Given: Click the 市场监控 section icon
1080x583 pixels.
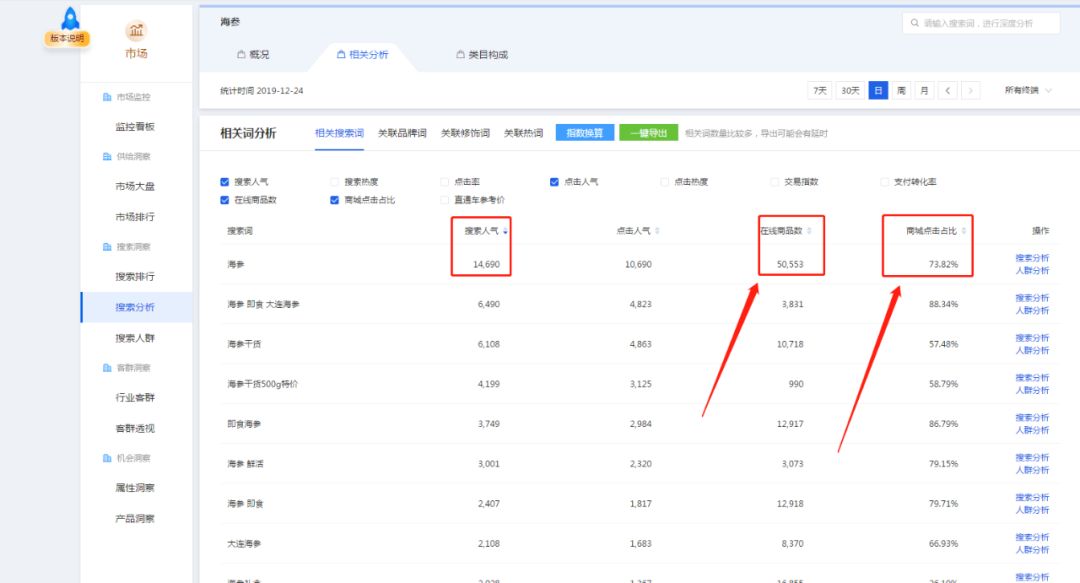Looking at the screenshot, I should (x=107, y=97).
